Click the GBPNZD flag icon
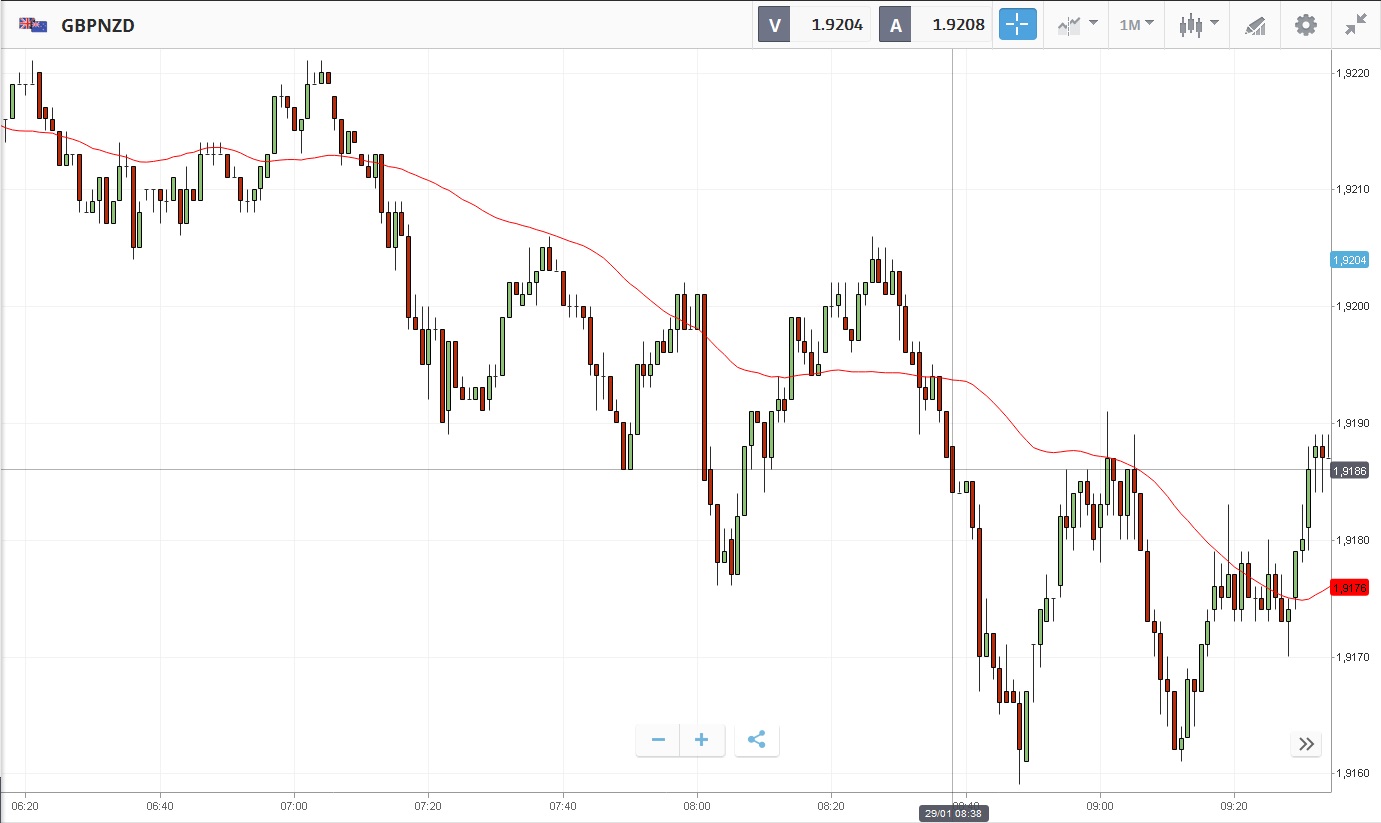The image size is (1381, 823). point(33,25)
